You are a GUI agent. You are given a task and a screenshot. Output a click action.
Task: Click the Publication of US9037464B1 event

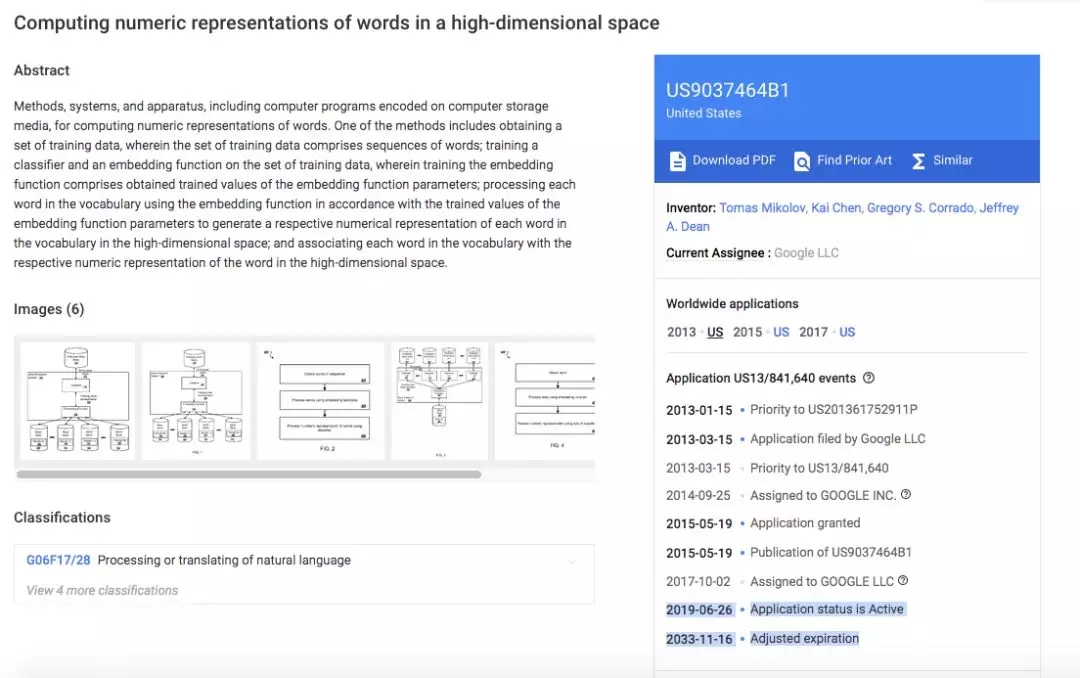coord(831,552)
